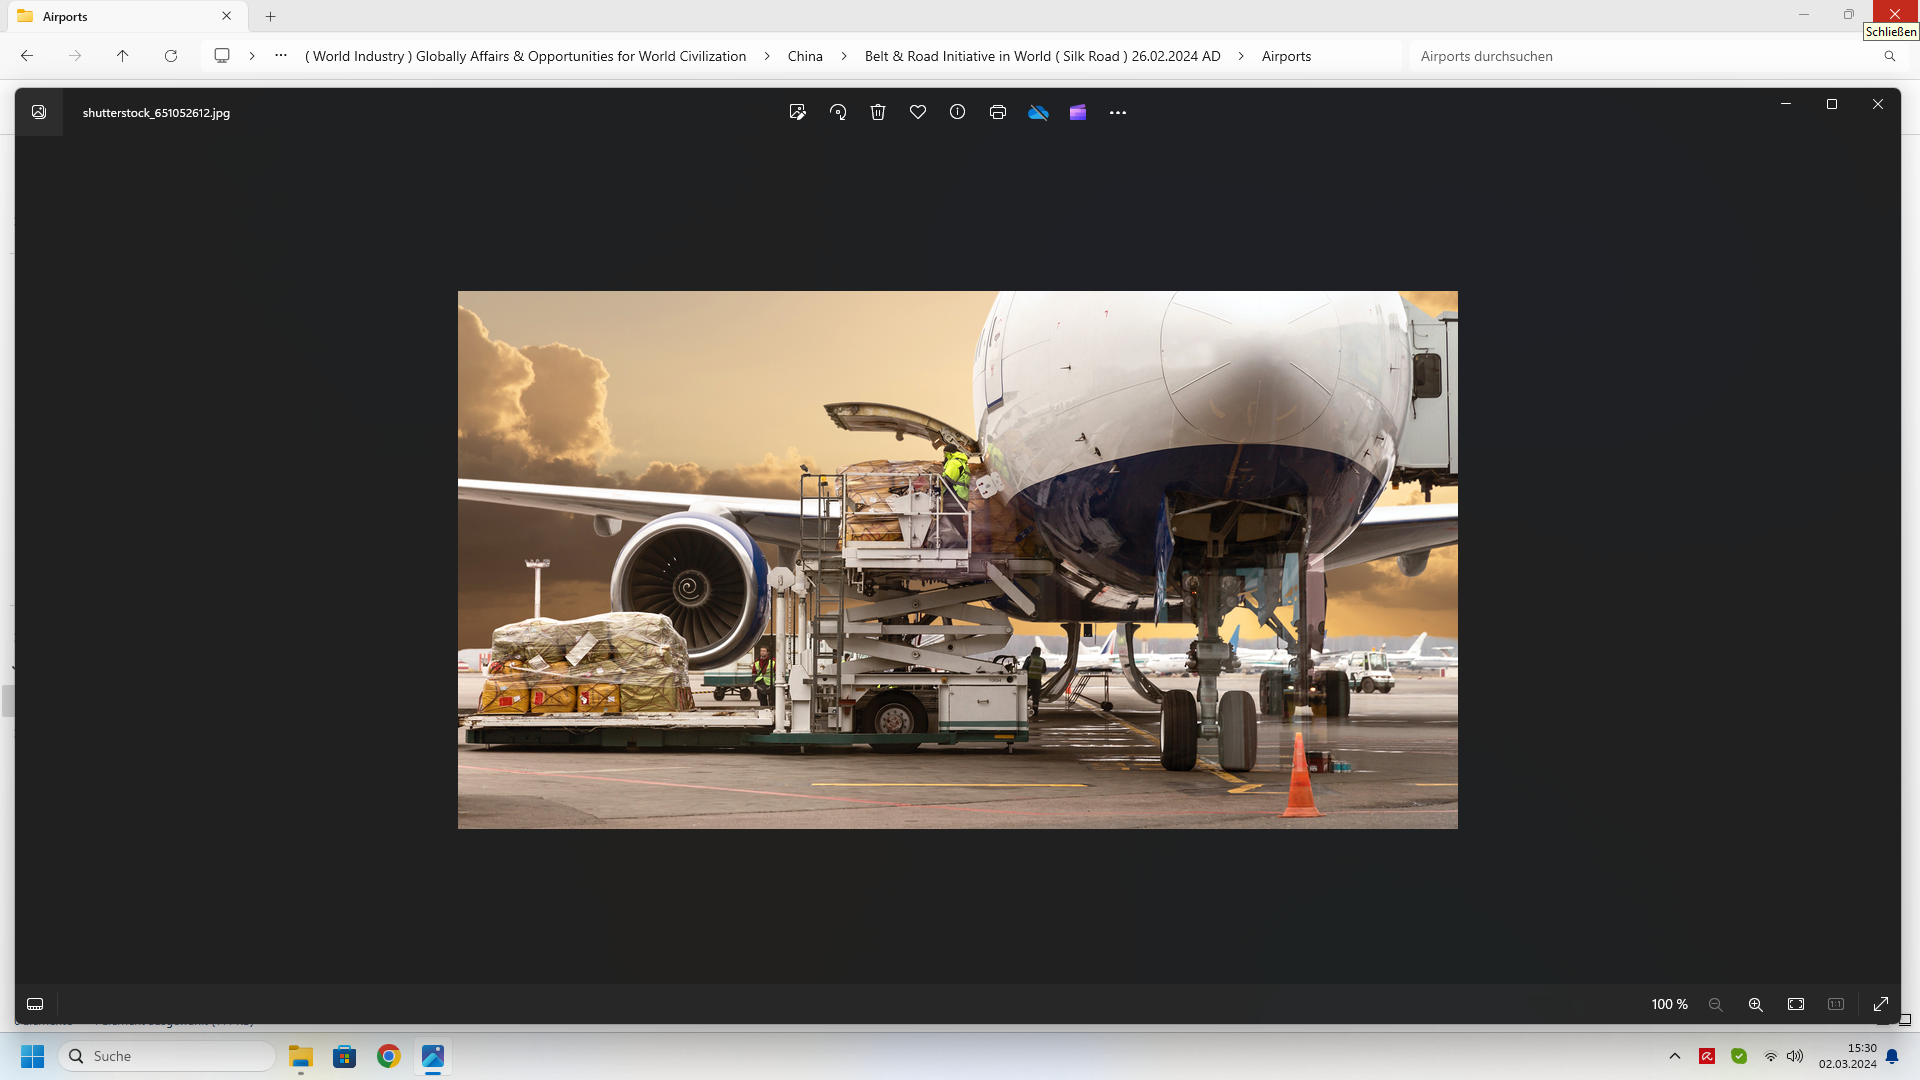Open the clock showing 15:30 02.03.2024

coord(1848,1056)
